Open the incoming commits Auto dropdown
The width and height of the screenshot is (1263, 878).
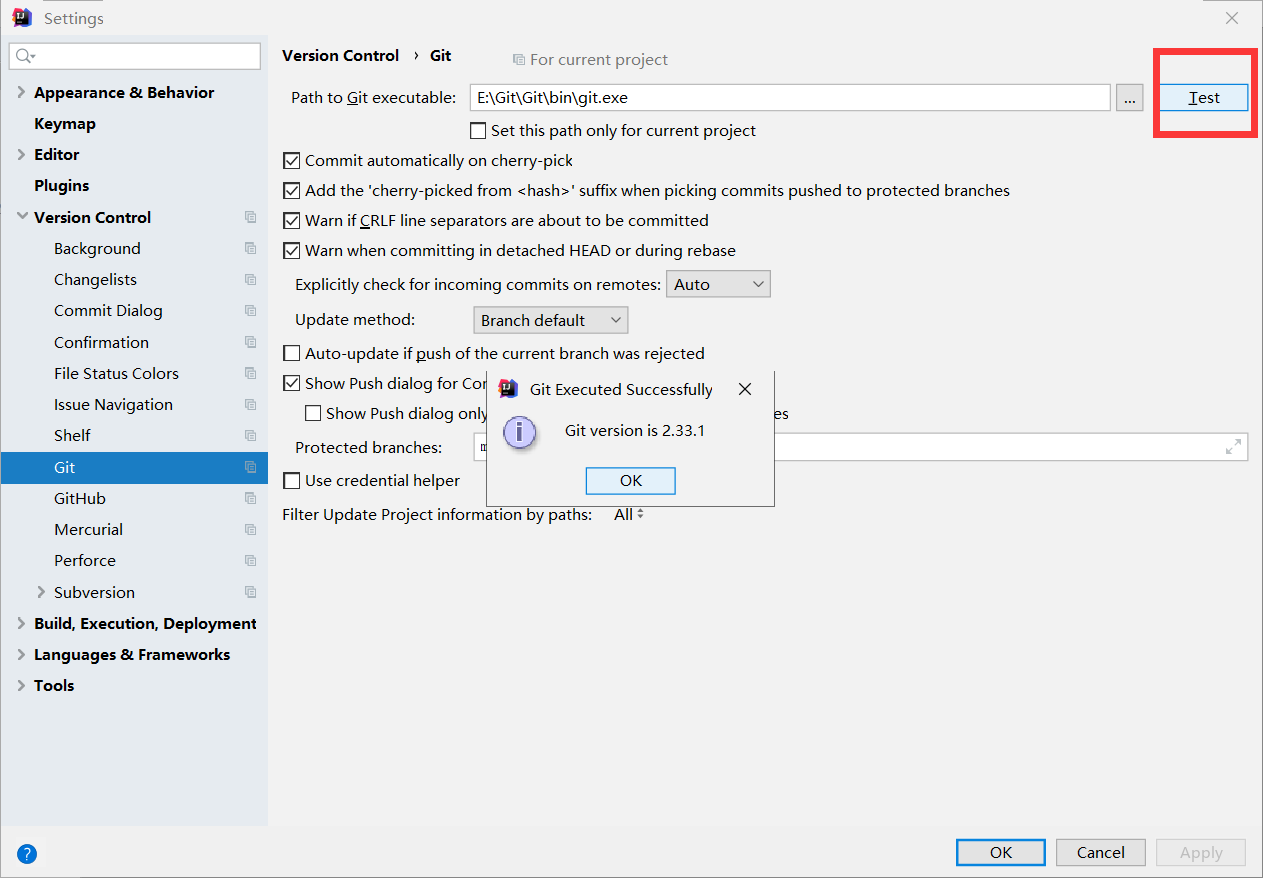click(x=718, y=284)
